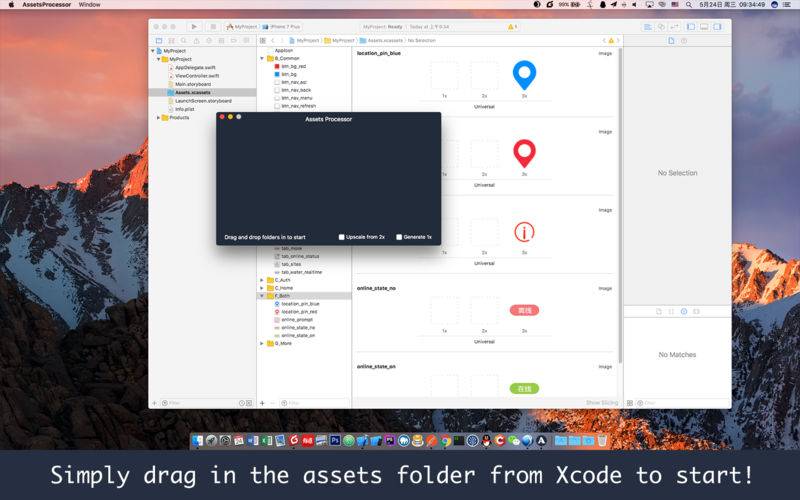The width and height of the screenshot is (800, 500).
Task: Show the Standard editor in Xcode
Action: pos(647,27)
